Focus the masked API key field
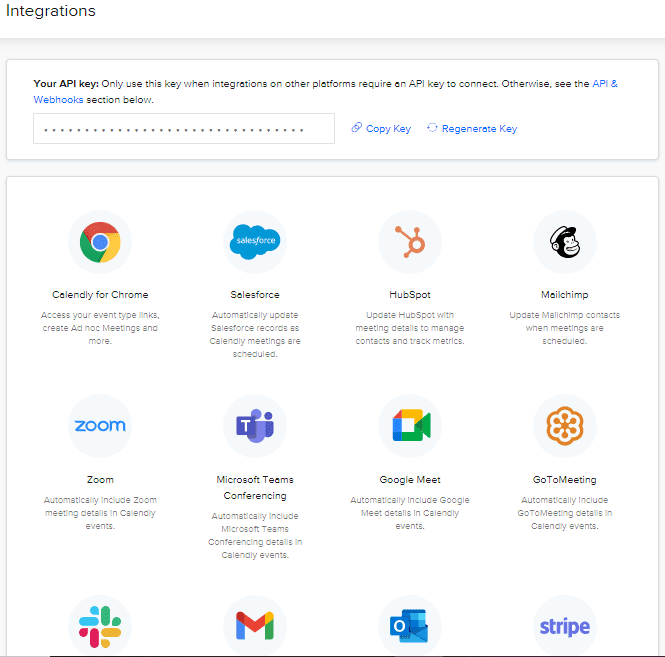Viewport: 665px width, 657px height. click(x=184, y=129)
